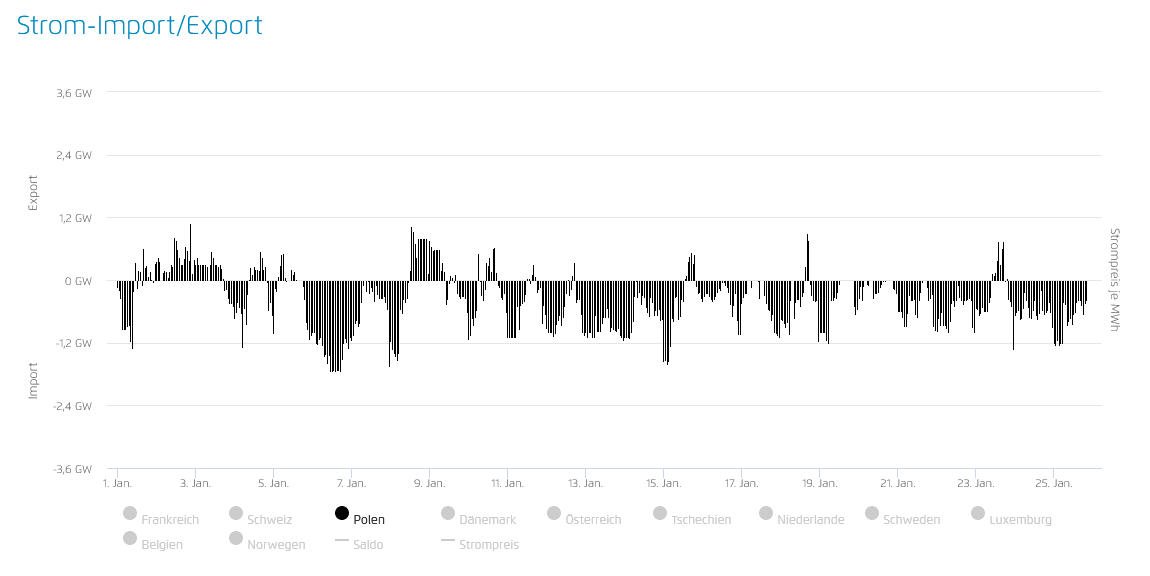Disable the black Polen legend dot
This screenshot has height=576, width=1150.
[342, 513]
